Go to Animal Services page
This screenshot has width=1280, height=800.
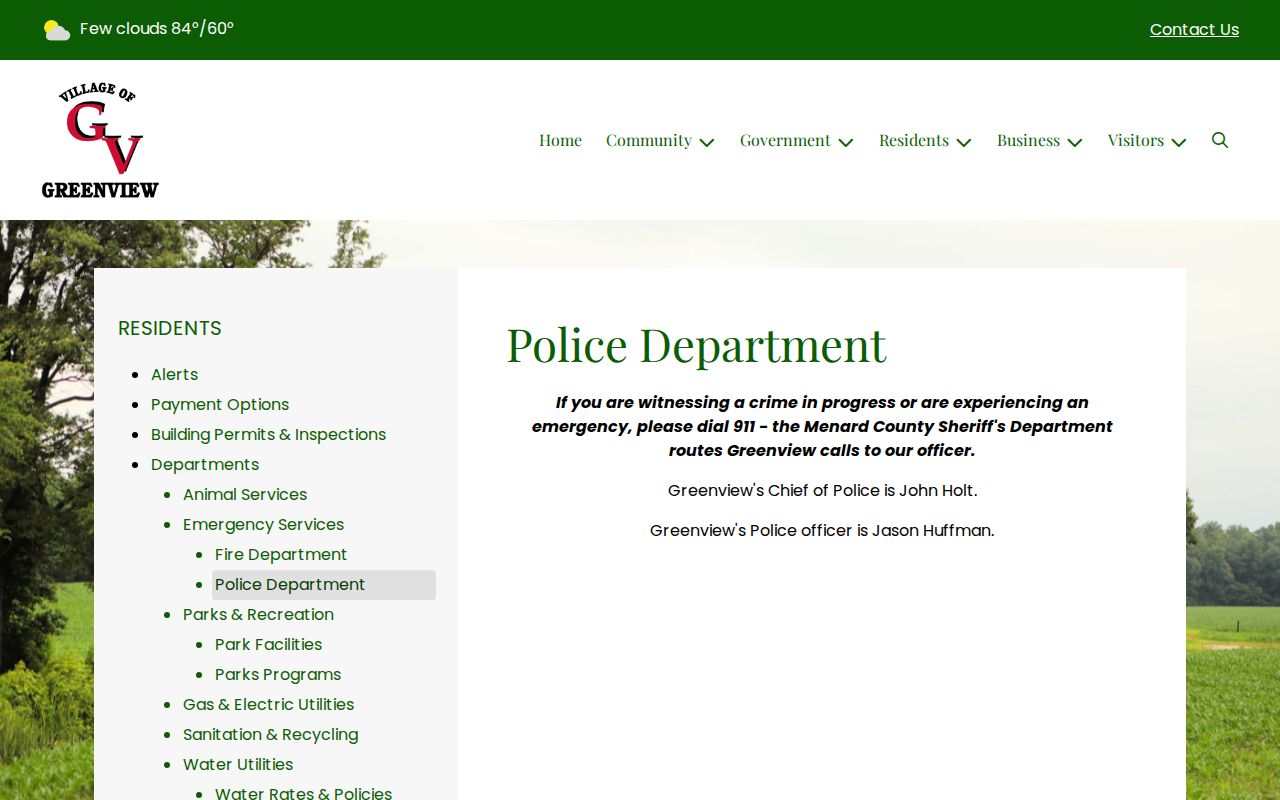point(245,494)
